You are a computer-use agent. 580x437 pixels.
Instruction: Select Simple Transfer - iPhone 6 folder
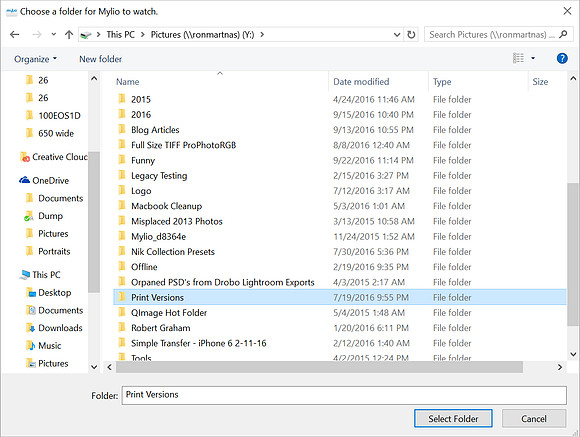(x=199, y=343)
